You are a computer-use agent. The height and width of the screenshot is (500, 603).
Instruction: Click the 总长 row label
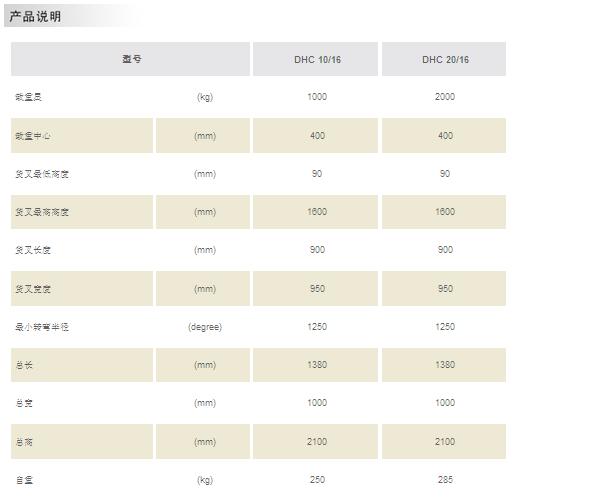click(24, 365)
